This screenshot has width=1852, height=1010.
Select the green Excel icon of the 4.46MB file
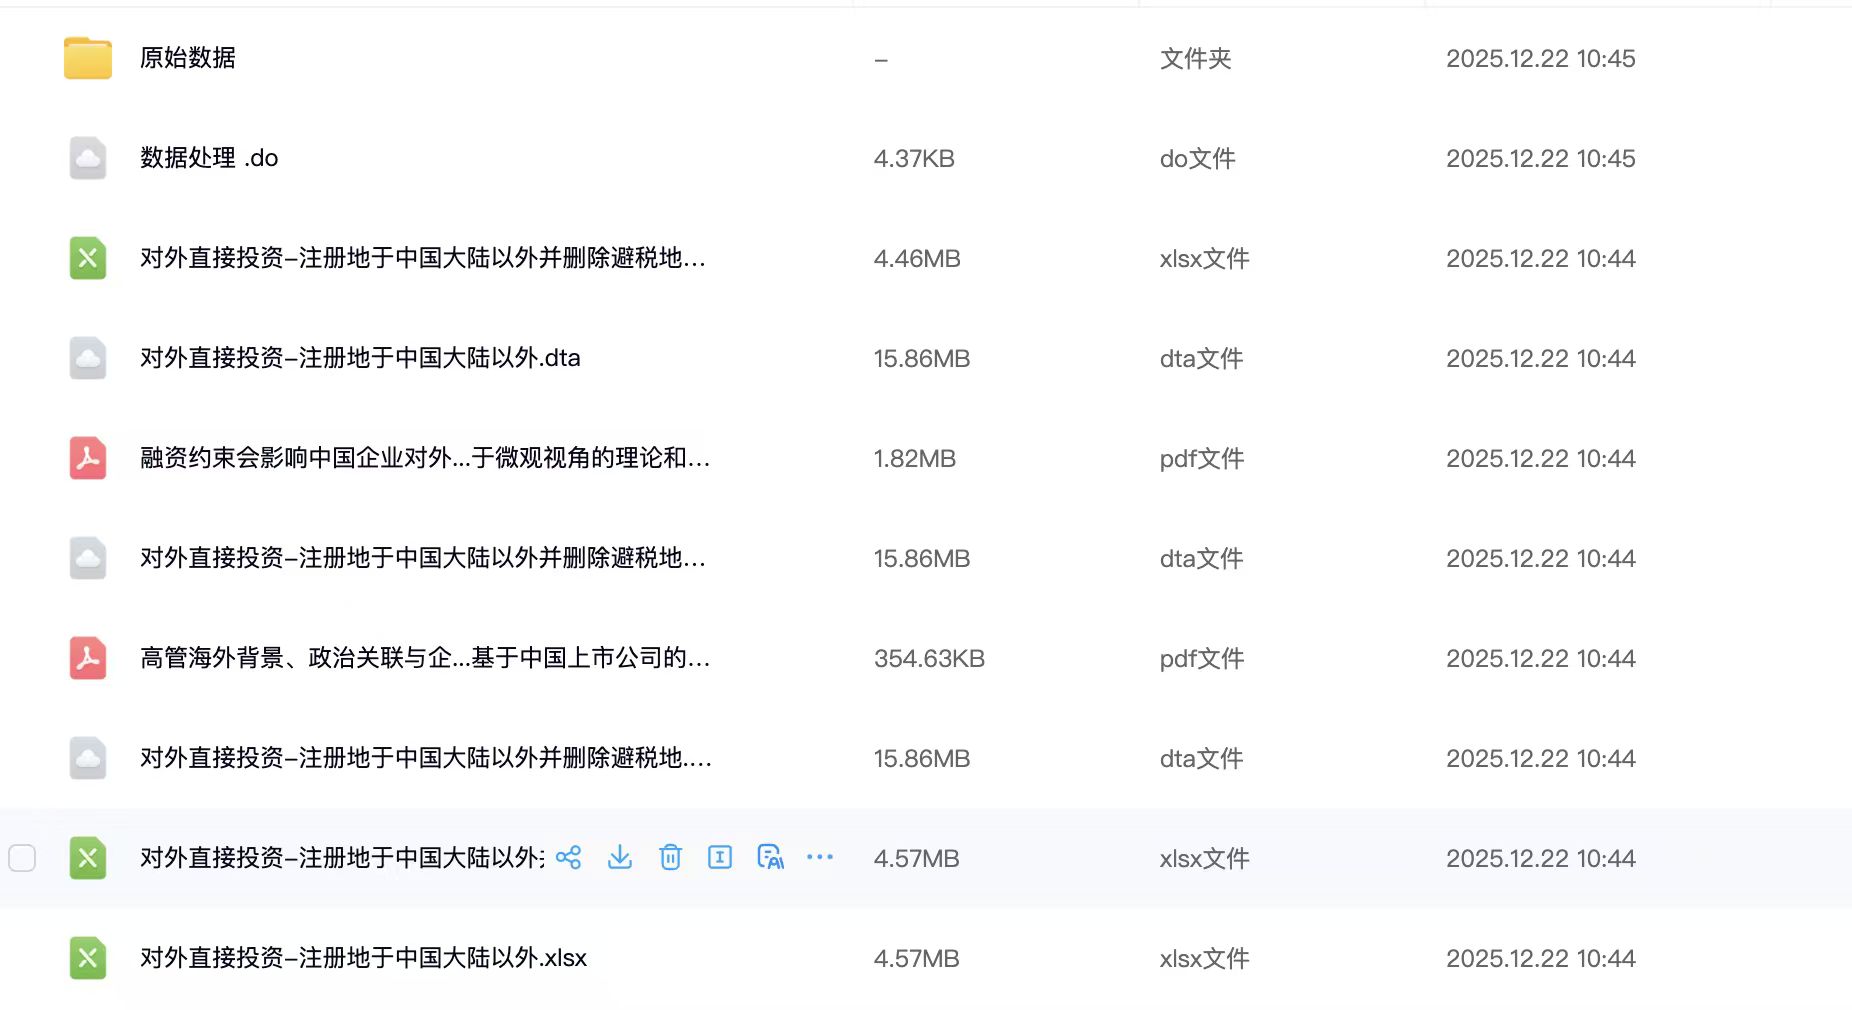point(88,258)
